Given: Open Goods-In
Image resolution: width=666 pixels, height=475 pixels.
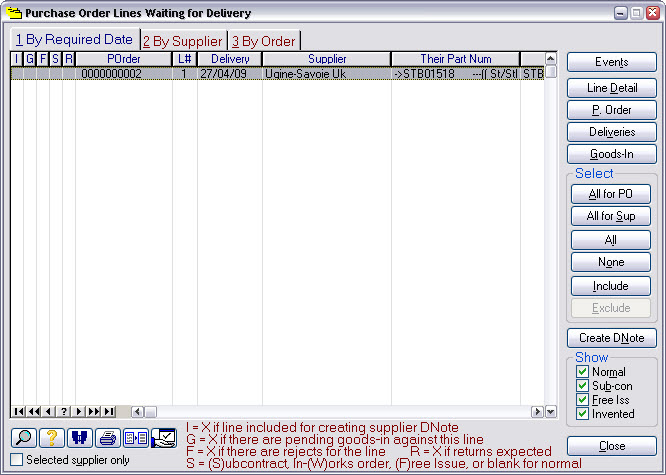Looking at the screenshot, I should 612,154.
